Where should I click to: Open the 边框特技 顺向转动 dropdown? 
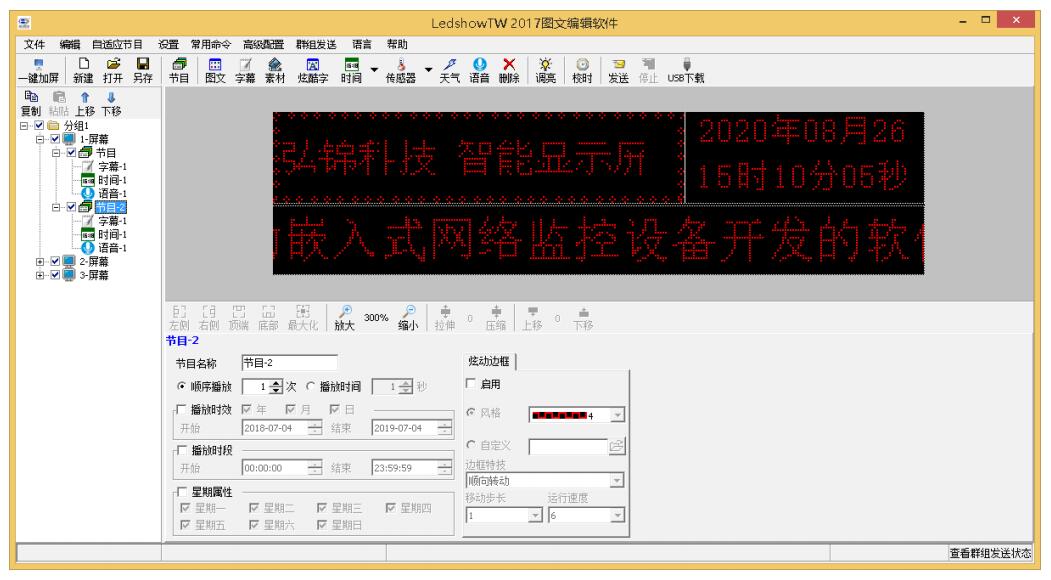tap(617, 481)
